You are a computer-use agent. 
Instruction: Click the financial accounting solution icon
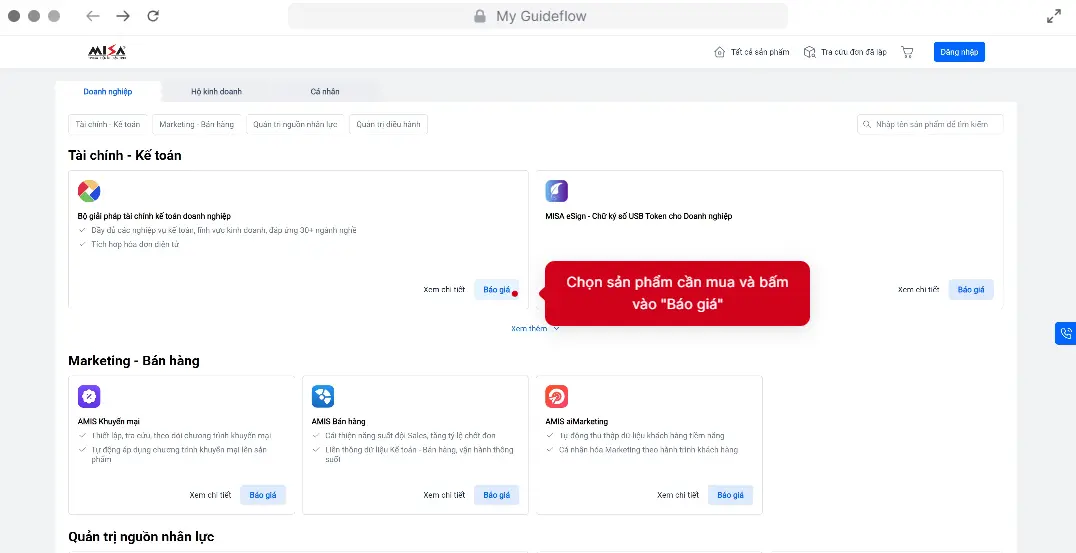pos(89,191)
